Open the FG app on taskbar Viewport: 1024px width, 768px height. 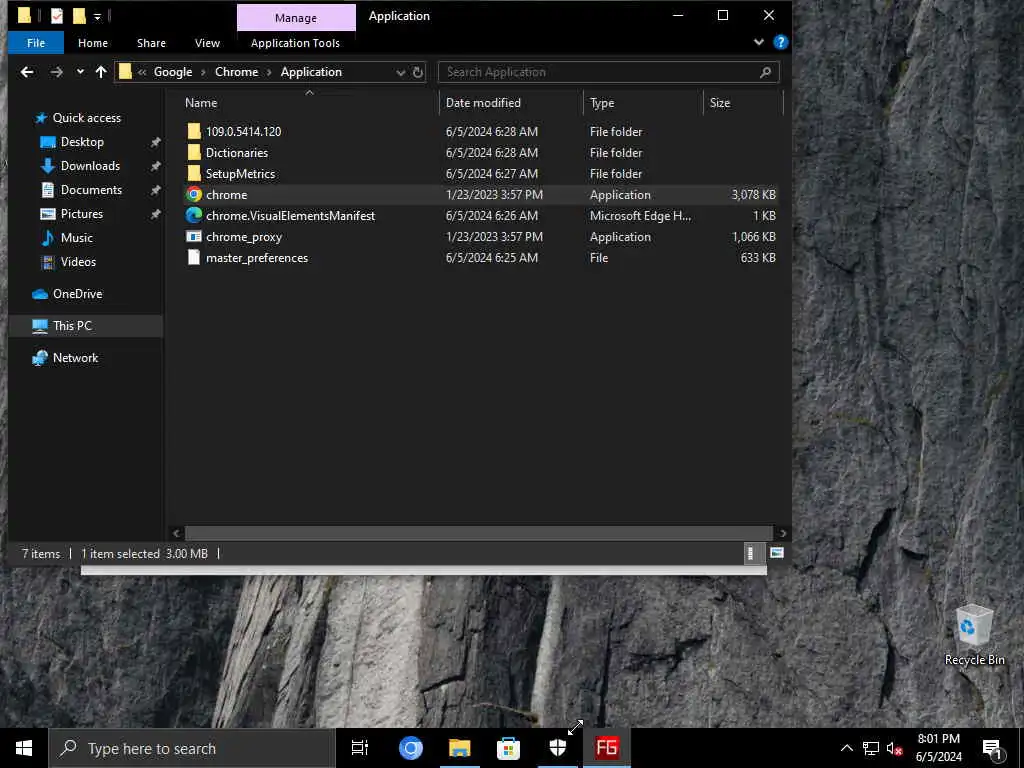[607, 748]
